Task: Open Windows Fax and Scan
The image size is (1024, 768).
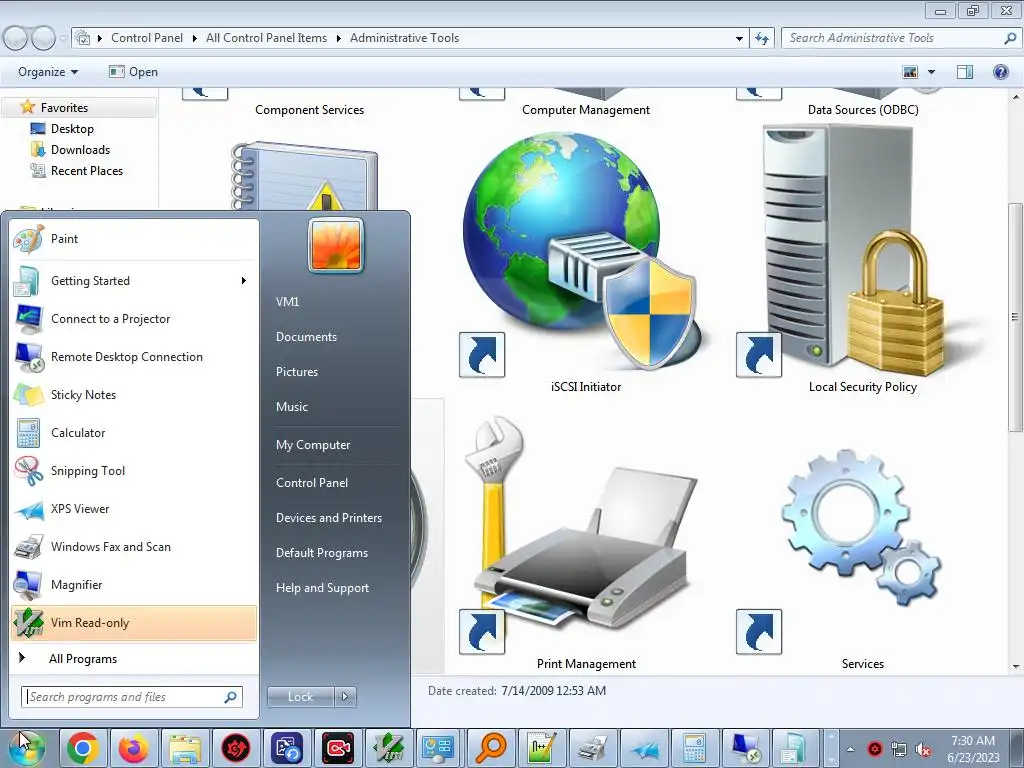Action: tap(134, 547)
